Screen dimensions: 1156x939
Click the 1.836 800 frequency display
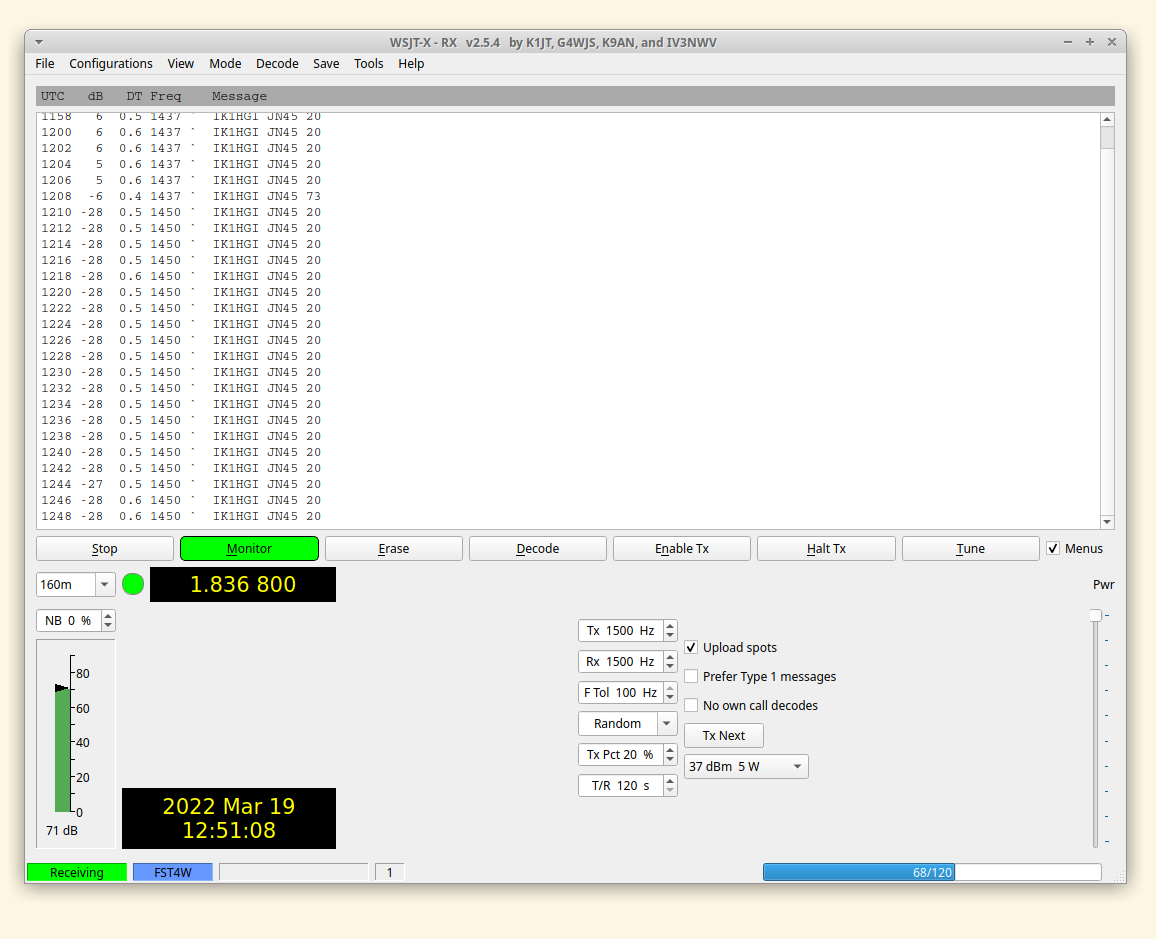pyautogui.click(x=243, y=584)
